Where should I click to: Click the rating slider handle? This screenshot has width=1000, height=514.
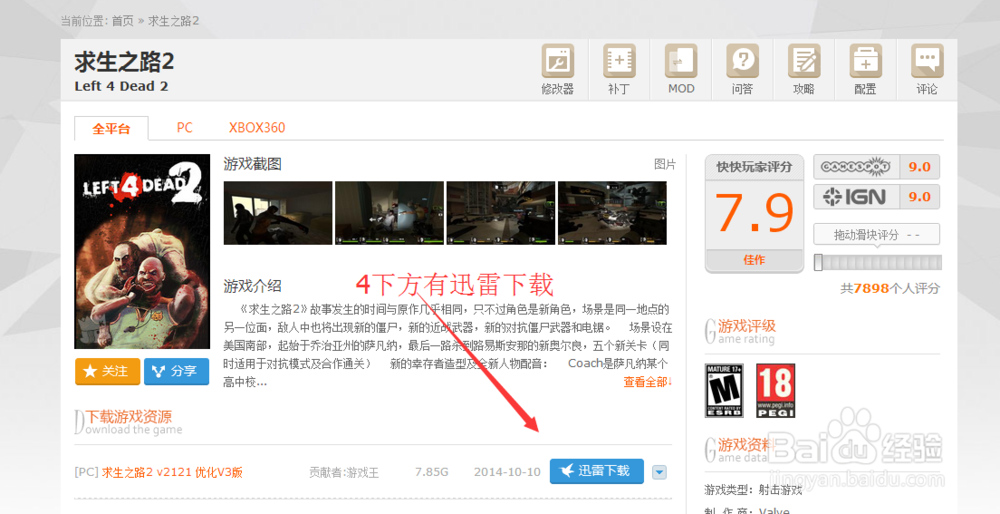point(818,262)
